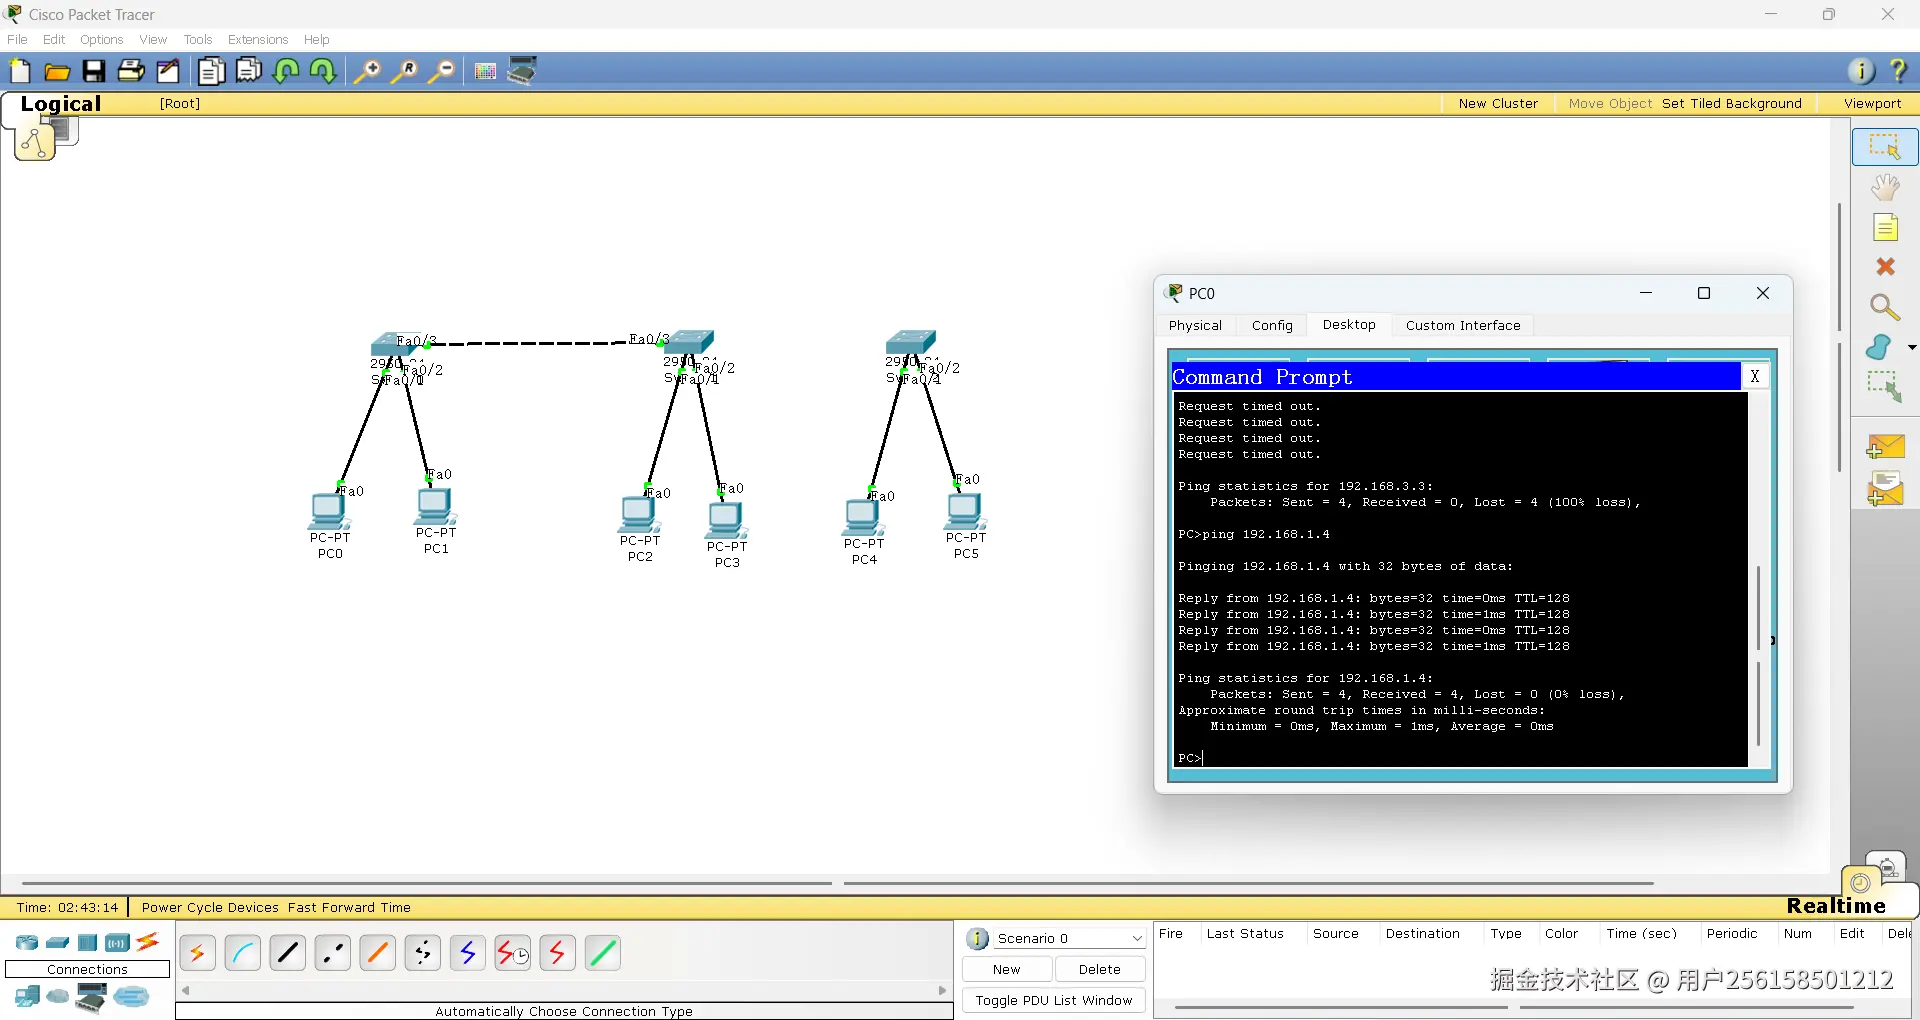
Task: Click Set Tiled Background button
Action: (1732, 103)
